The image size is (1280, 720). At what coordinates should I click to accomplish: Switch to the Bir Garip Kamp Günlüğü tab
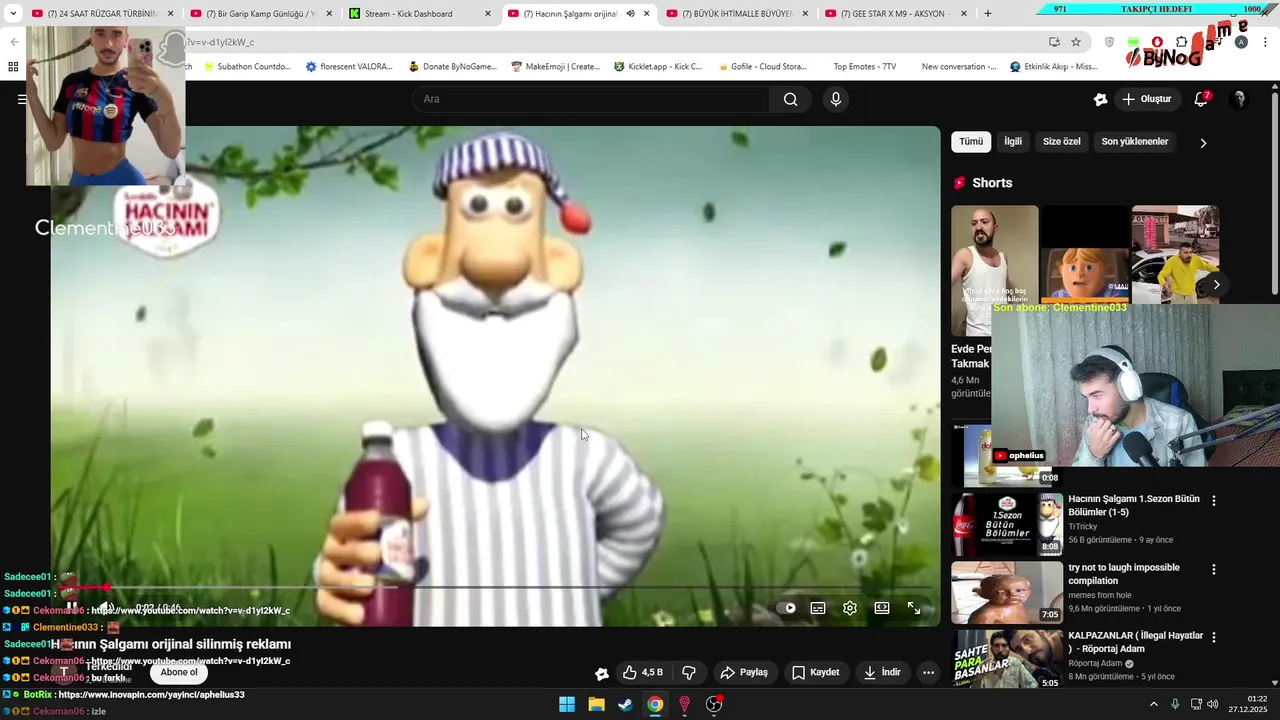[x=260, y=14]
